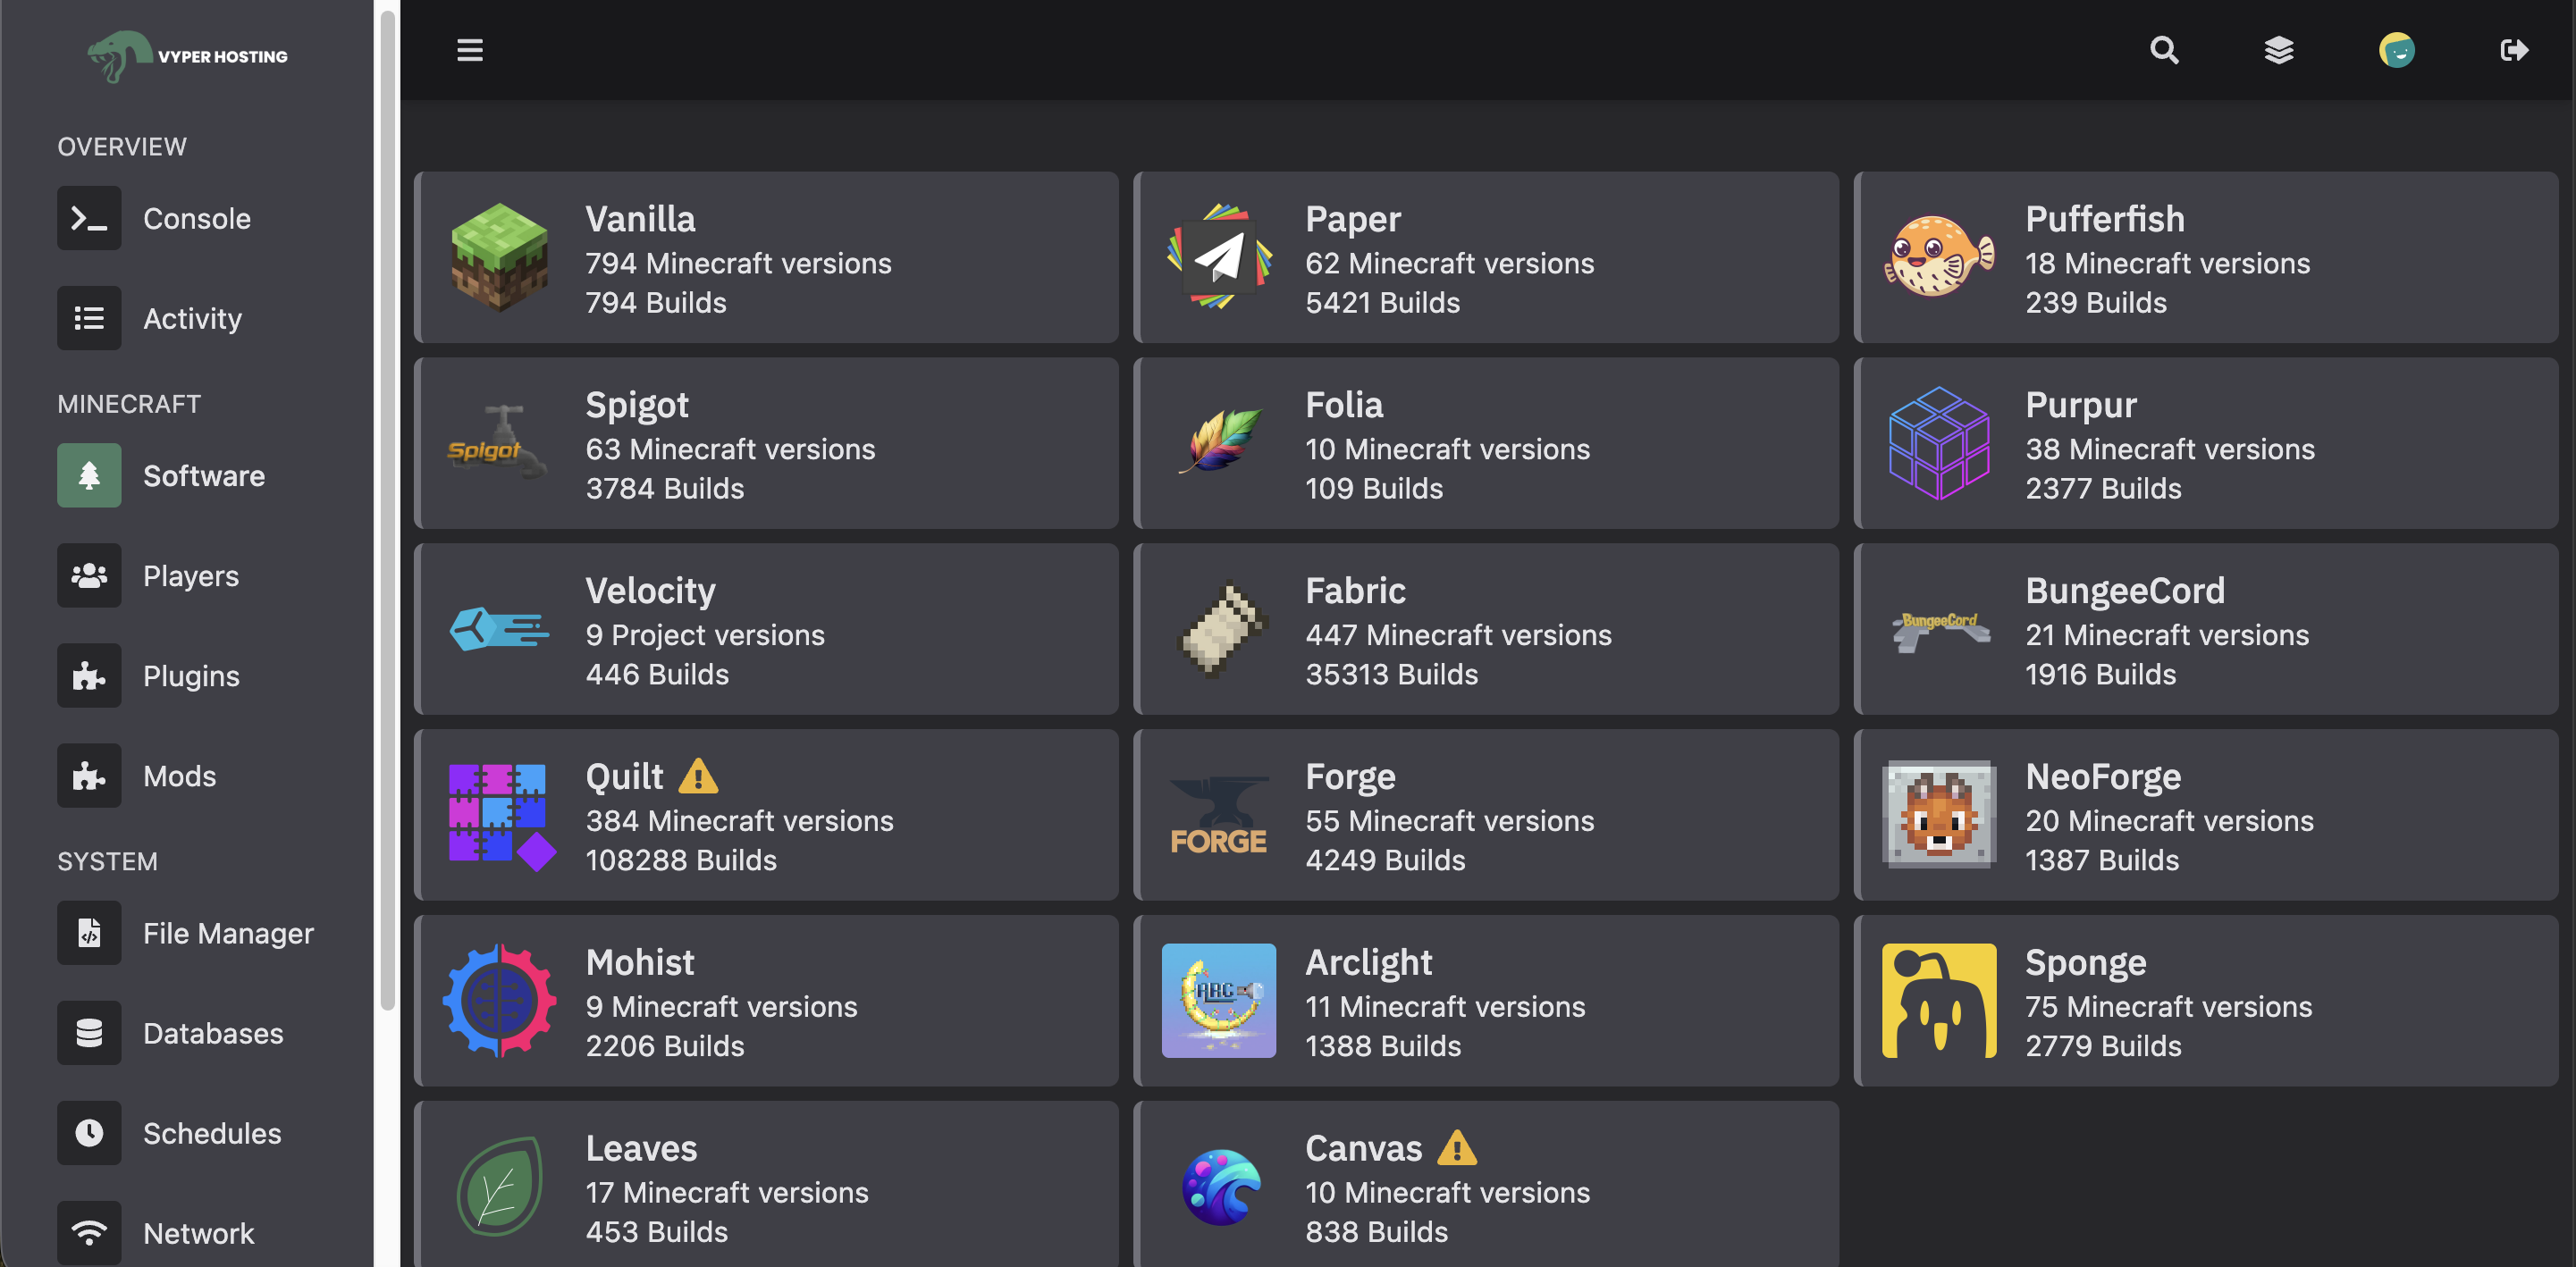The image size is (2576, 1267).
Task: Open the Activity menu entry
Action: 192,318
